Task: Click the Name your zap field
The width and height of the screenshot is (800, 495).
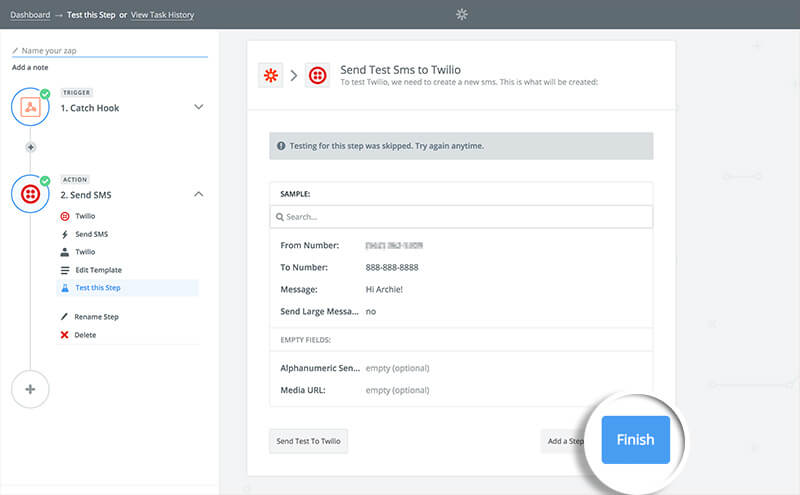Action: click(x=110, y=51)
